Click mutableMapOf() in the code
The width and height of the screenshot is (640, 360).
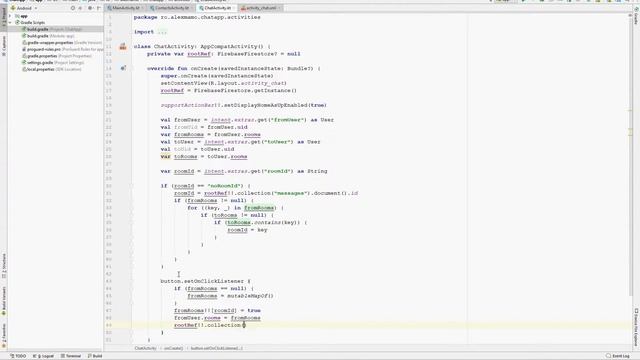tap(249, 296)
